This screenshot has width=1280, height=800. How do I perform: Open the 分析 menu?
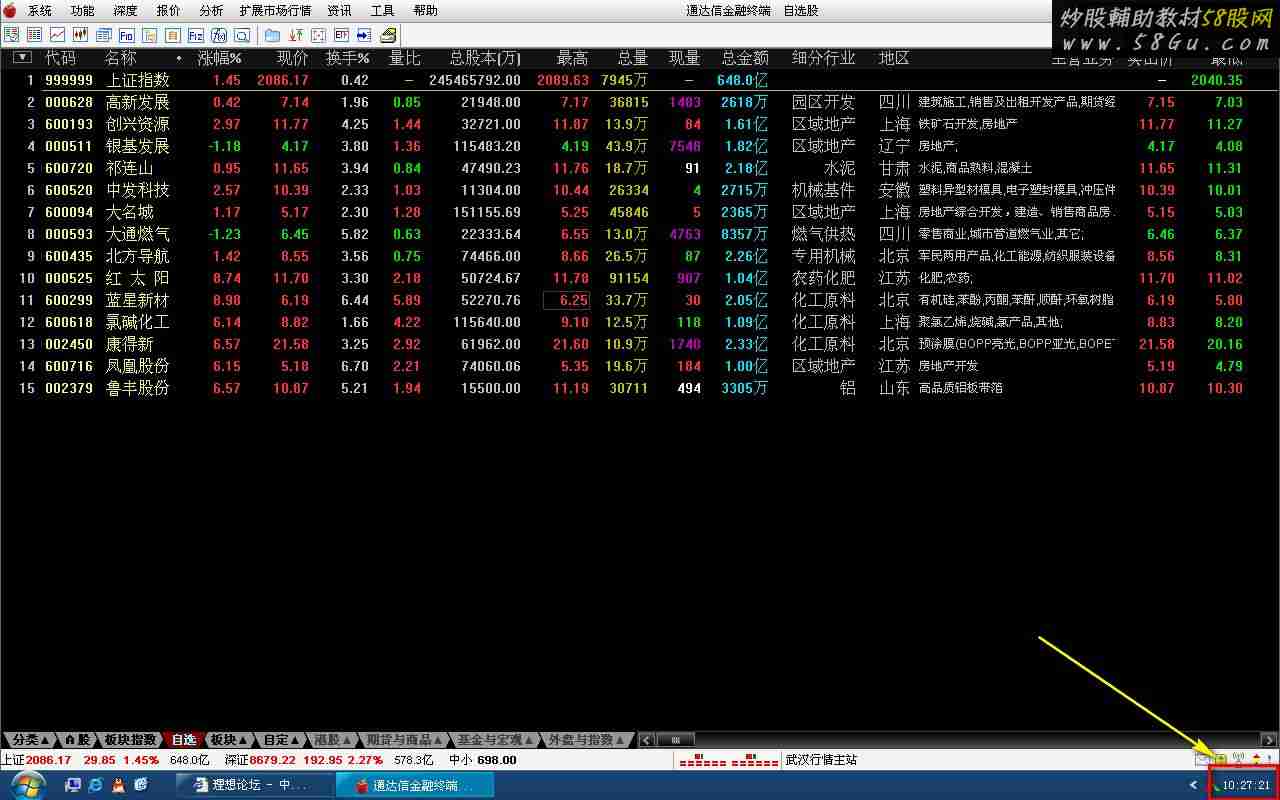pos(211,11)
